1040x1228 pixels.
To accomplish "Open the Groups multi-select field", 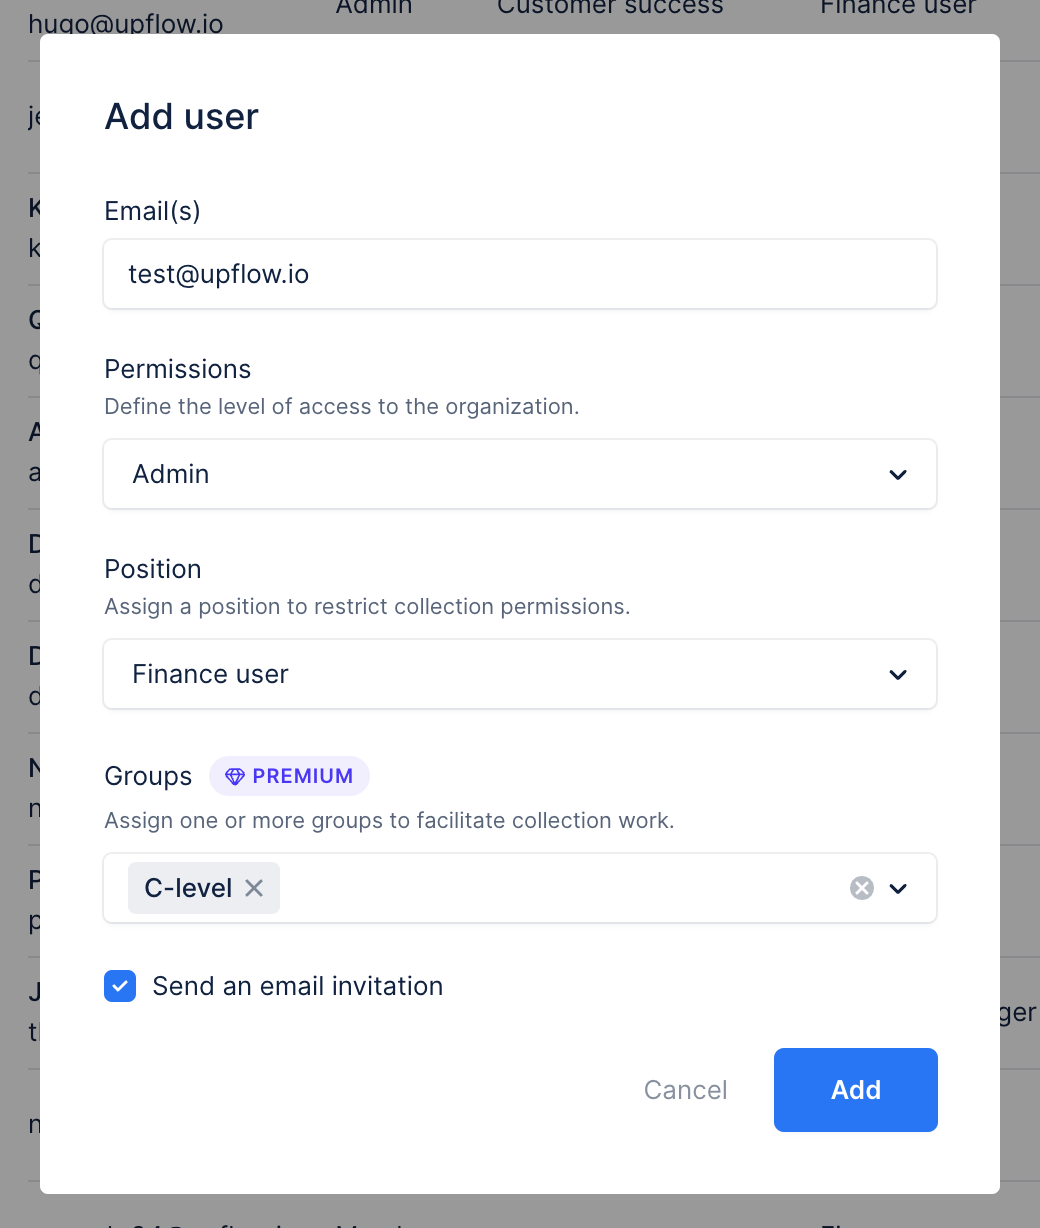I will (560, 888).
